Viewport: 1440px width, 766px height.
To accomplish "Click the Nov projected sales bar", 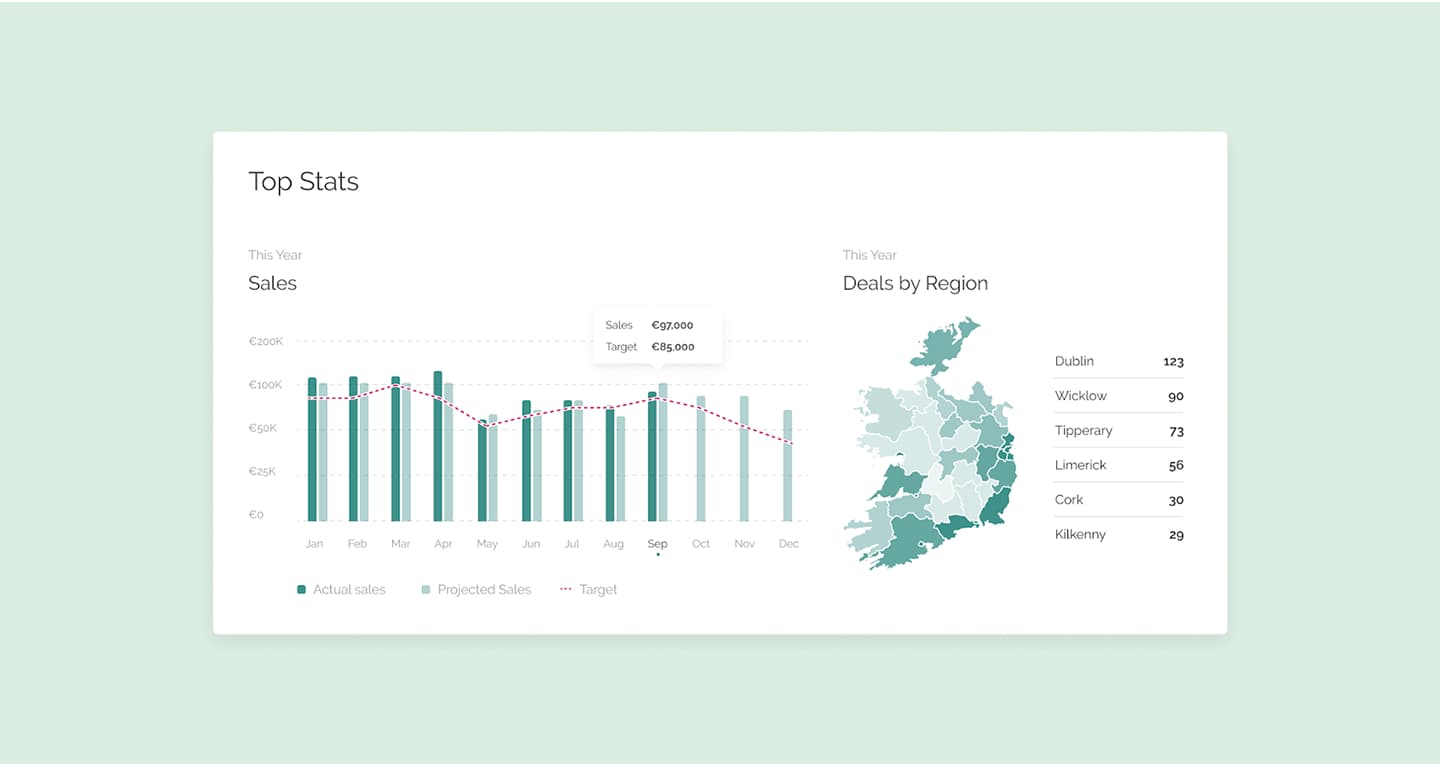I will point(744,459).
